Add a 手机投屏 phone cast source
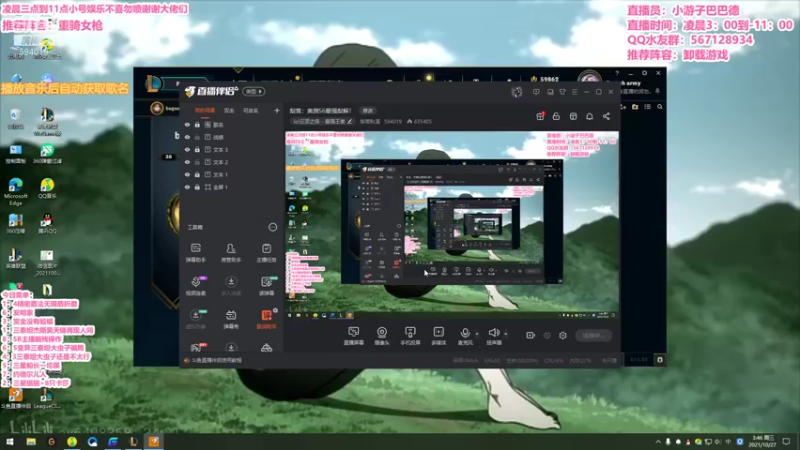800x450 pixels. pyautogui.click(x=410, y=336)
